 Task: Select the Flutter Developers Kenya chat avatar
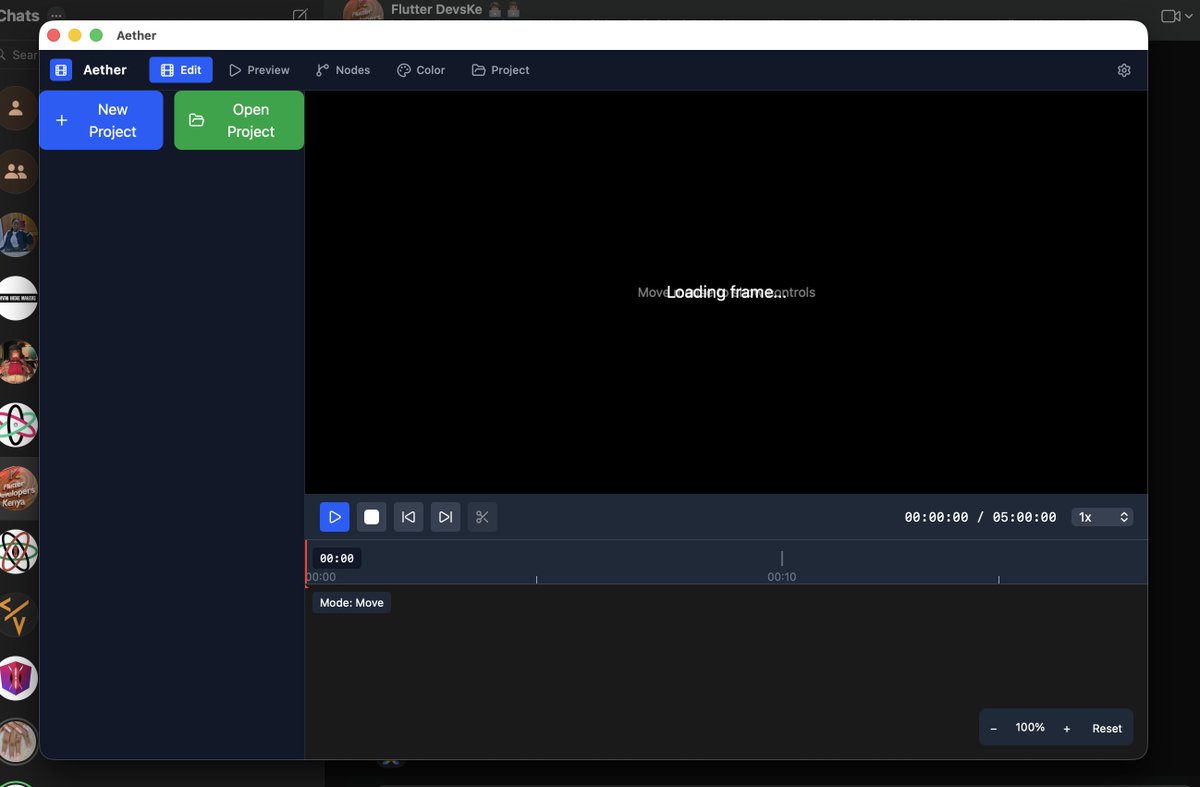pyautogui.click(x=18, y=489)
